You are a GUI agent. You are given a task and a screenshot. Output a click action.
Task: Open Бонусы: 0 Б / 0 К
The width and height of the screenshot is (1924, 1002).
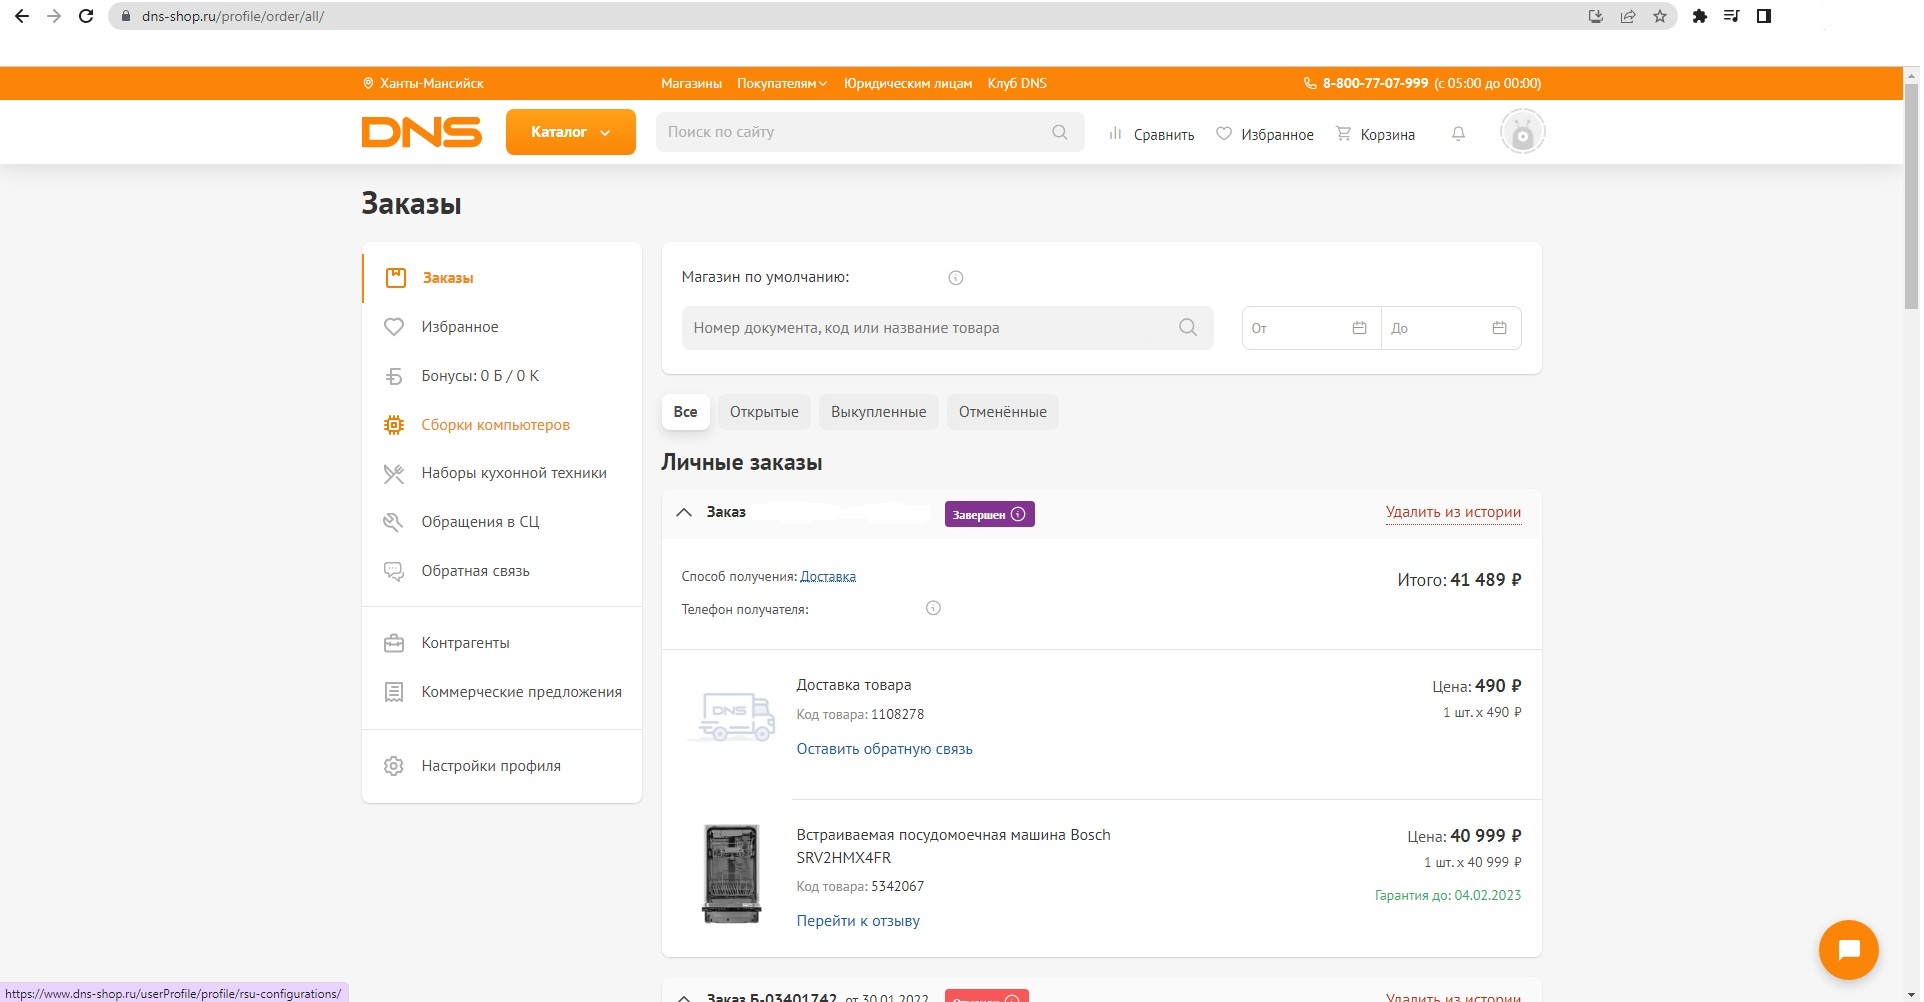(502, 376)
